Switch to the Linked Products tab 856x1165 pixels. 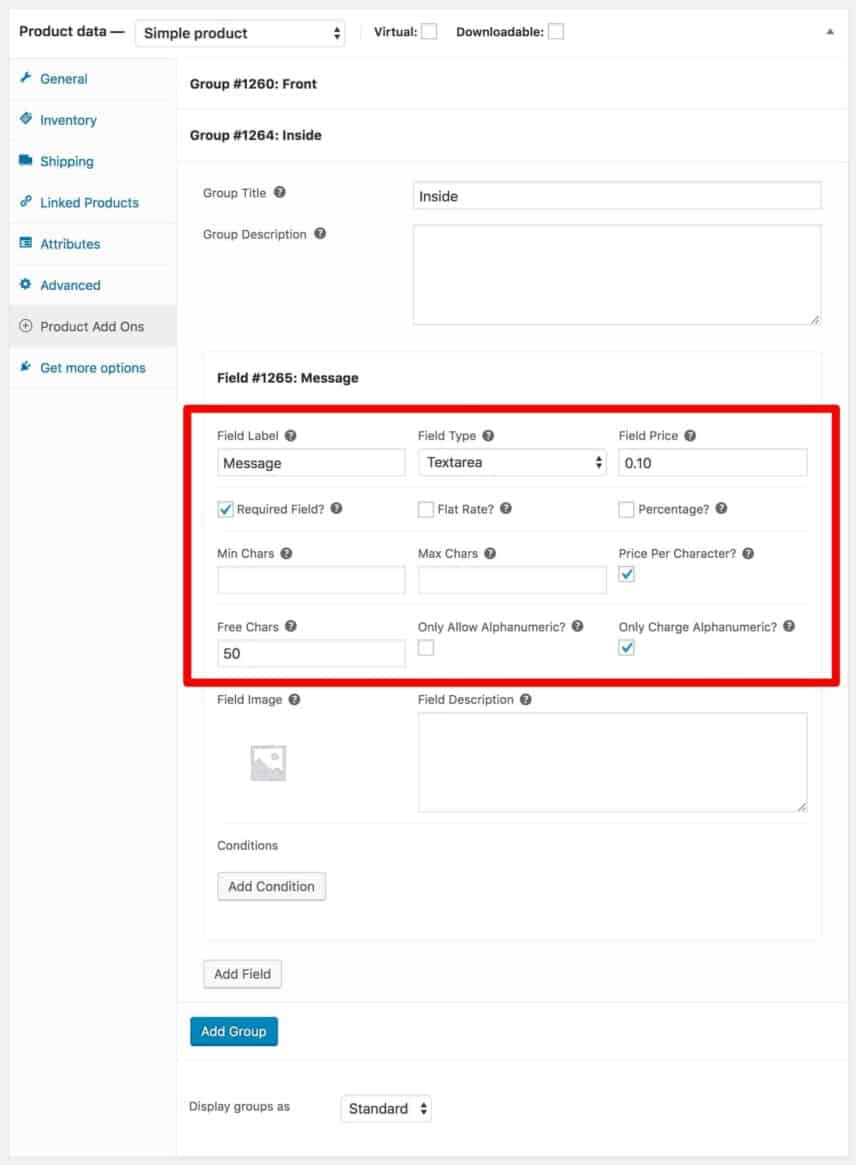[x=28, y=202]
